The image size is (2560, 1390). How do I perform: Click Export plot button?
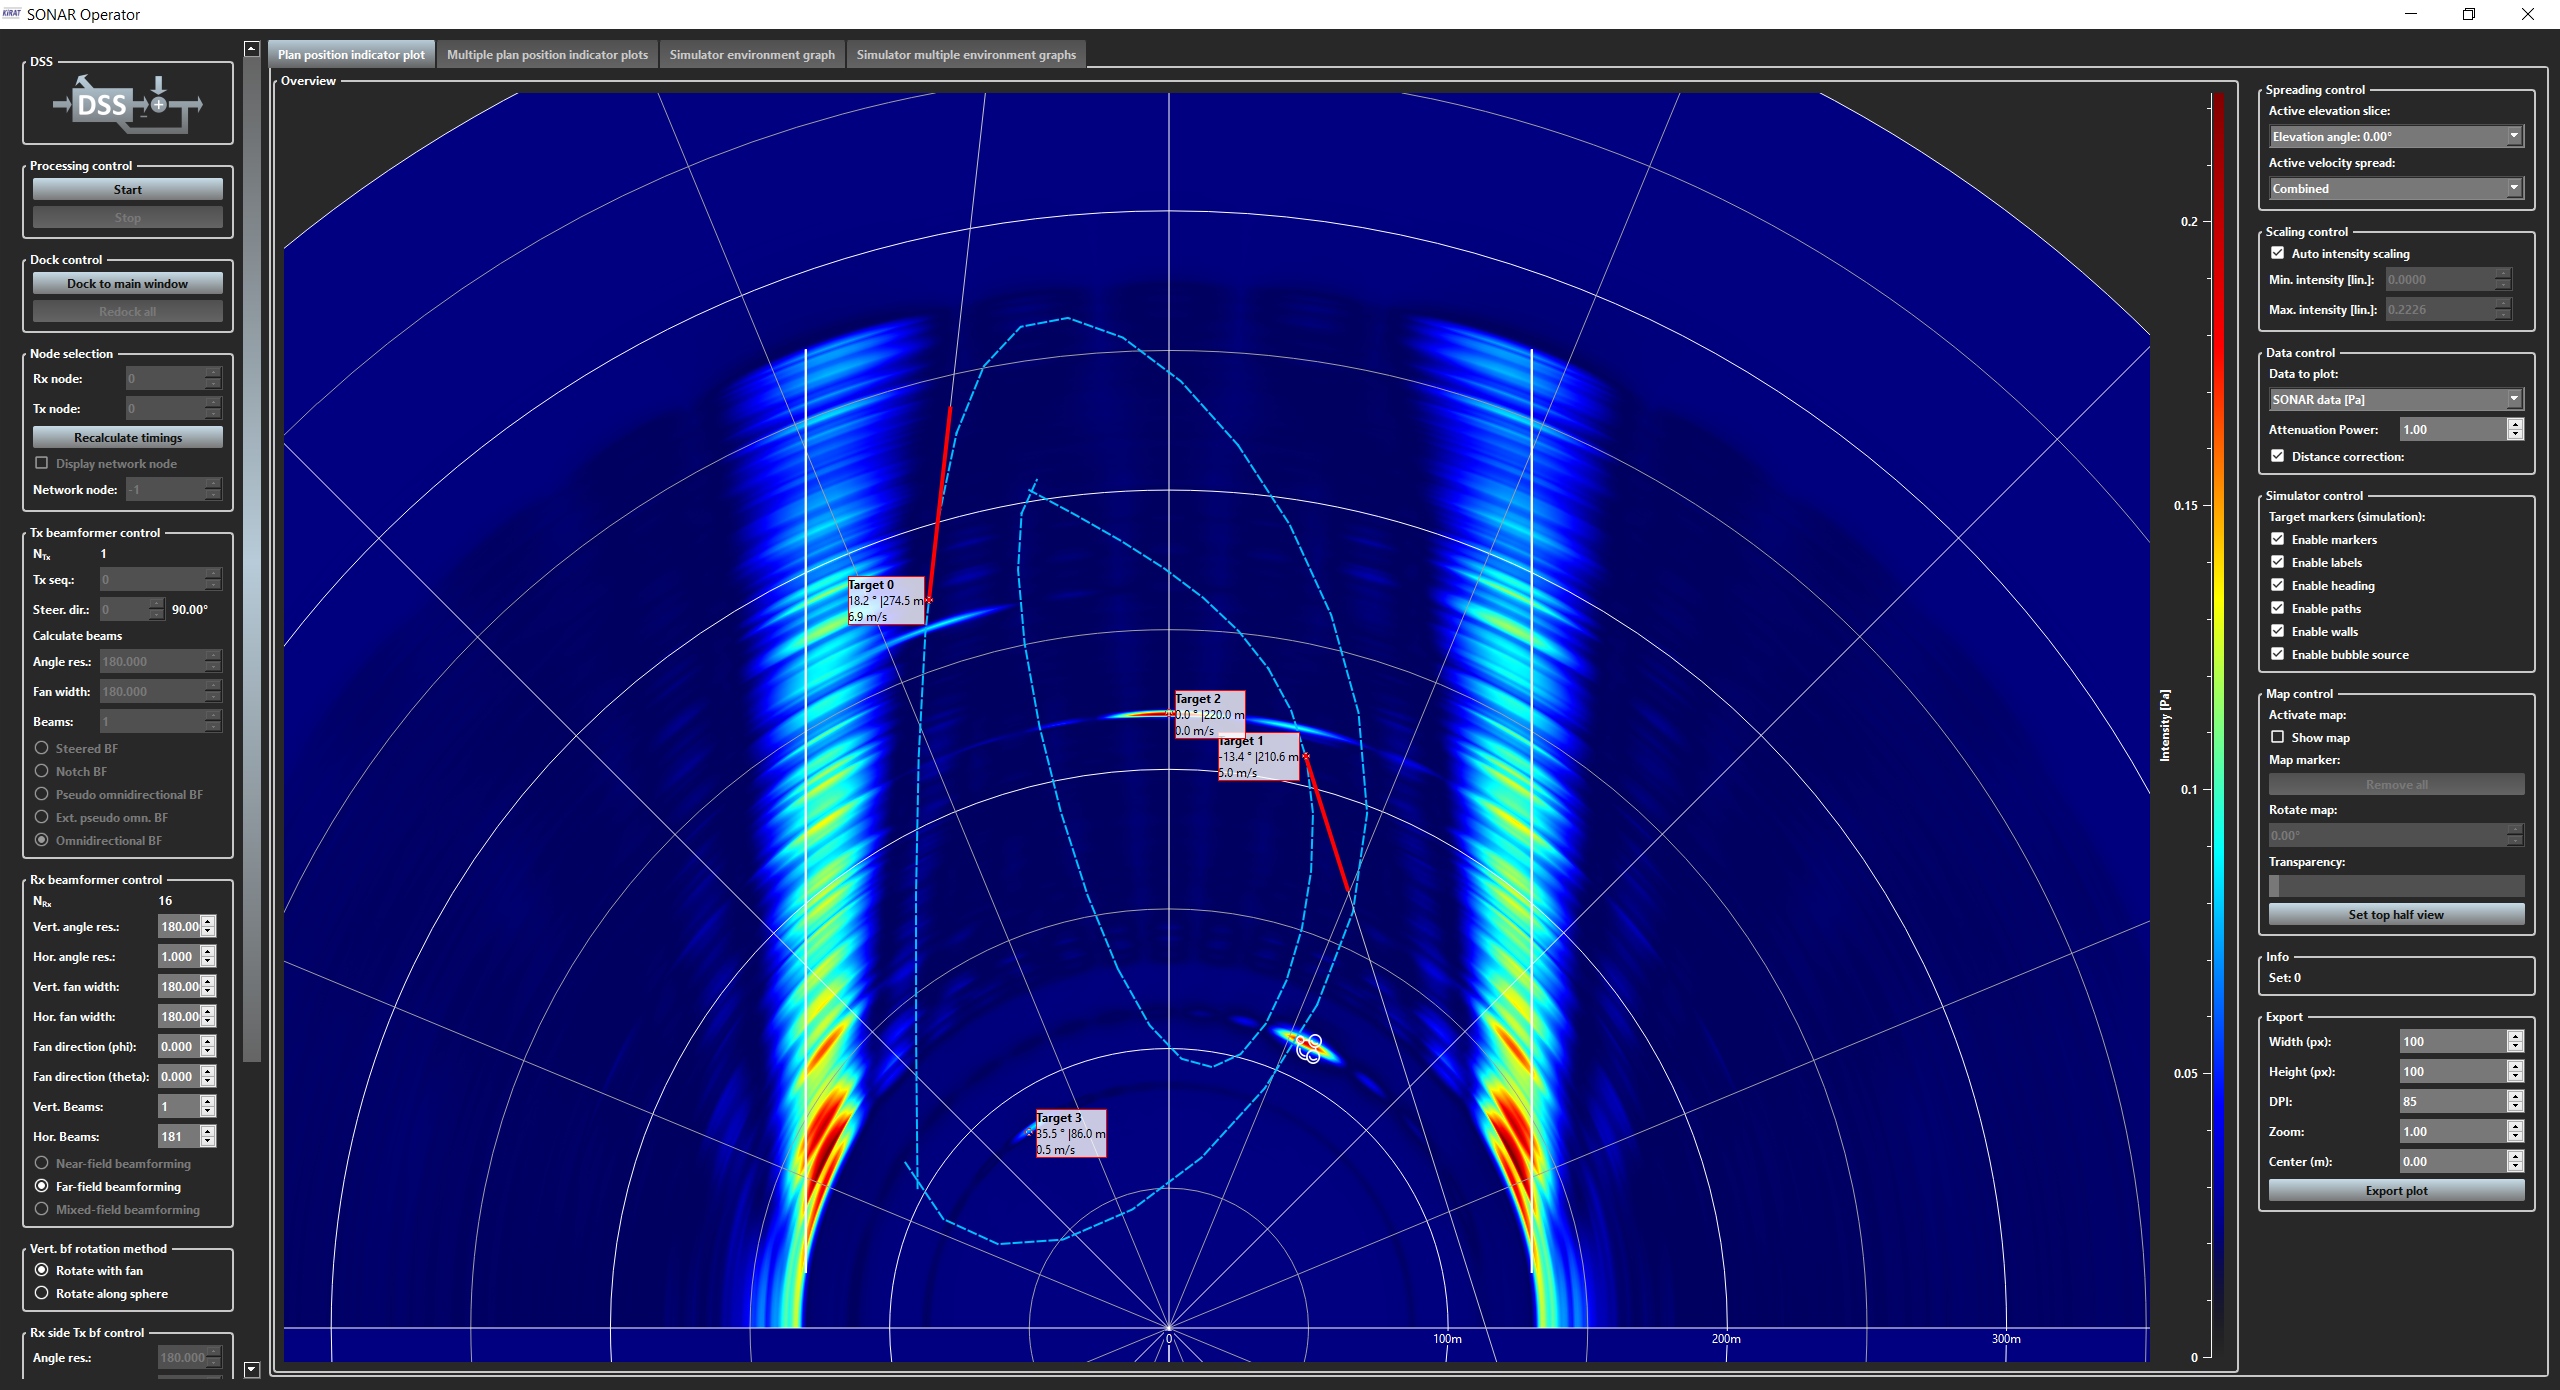[2396, 1190]
